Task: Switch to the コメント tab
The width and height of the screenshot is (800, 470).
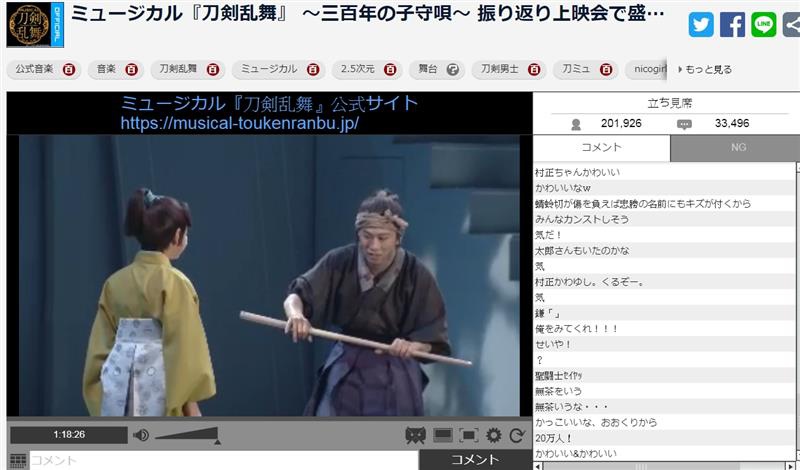Action: [x=602, y=147]
